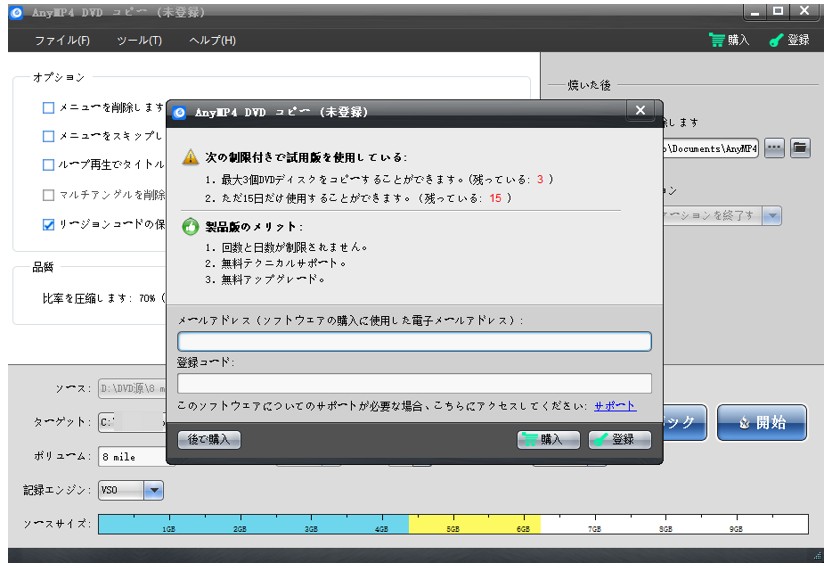The height and width of the screenshot is (570, 830).
Task: Click the green key icon beside 登録 in header
Action: point(777,40)
